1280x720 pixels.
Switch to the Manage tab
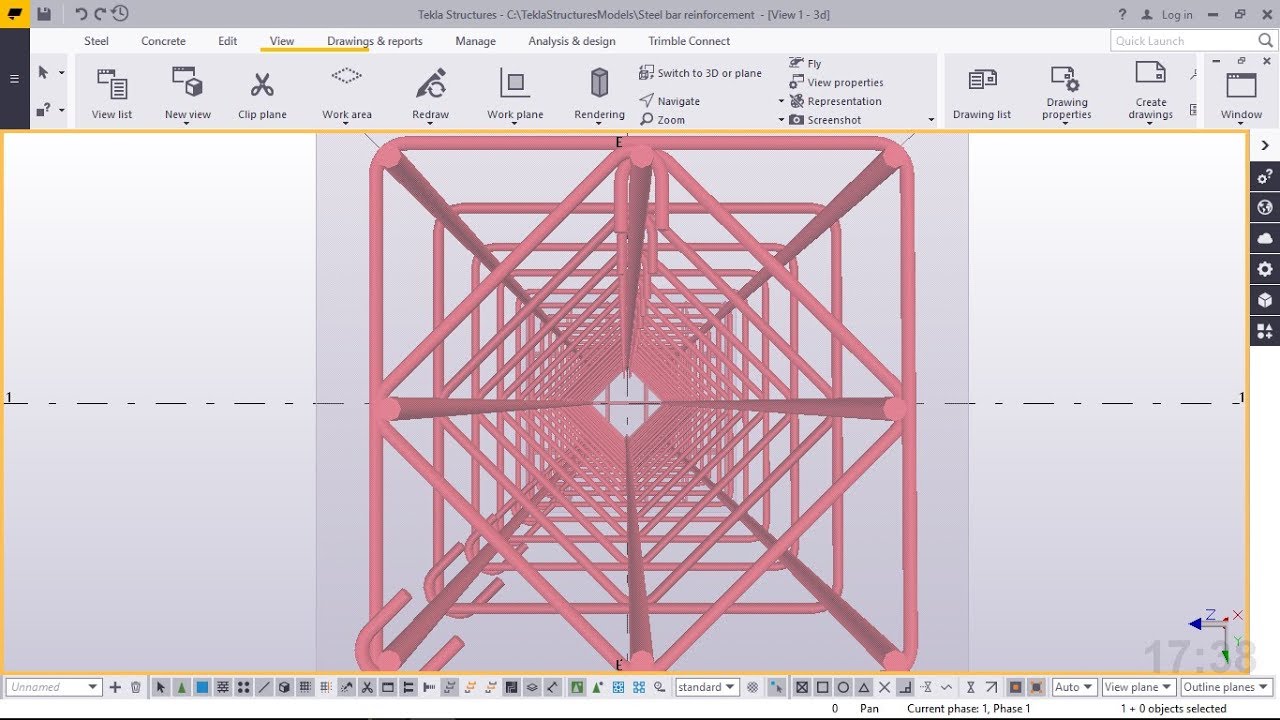(x=475, y=41)
